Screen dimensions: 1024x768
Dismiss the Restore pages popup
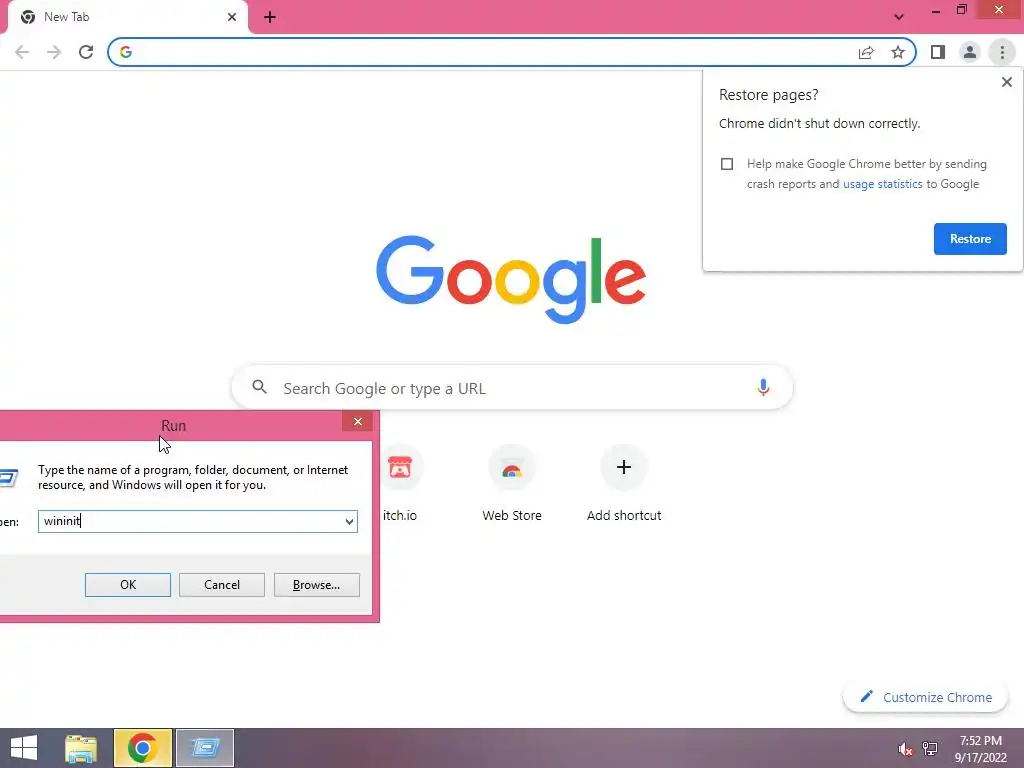[x=1007, y=82]
